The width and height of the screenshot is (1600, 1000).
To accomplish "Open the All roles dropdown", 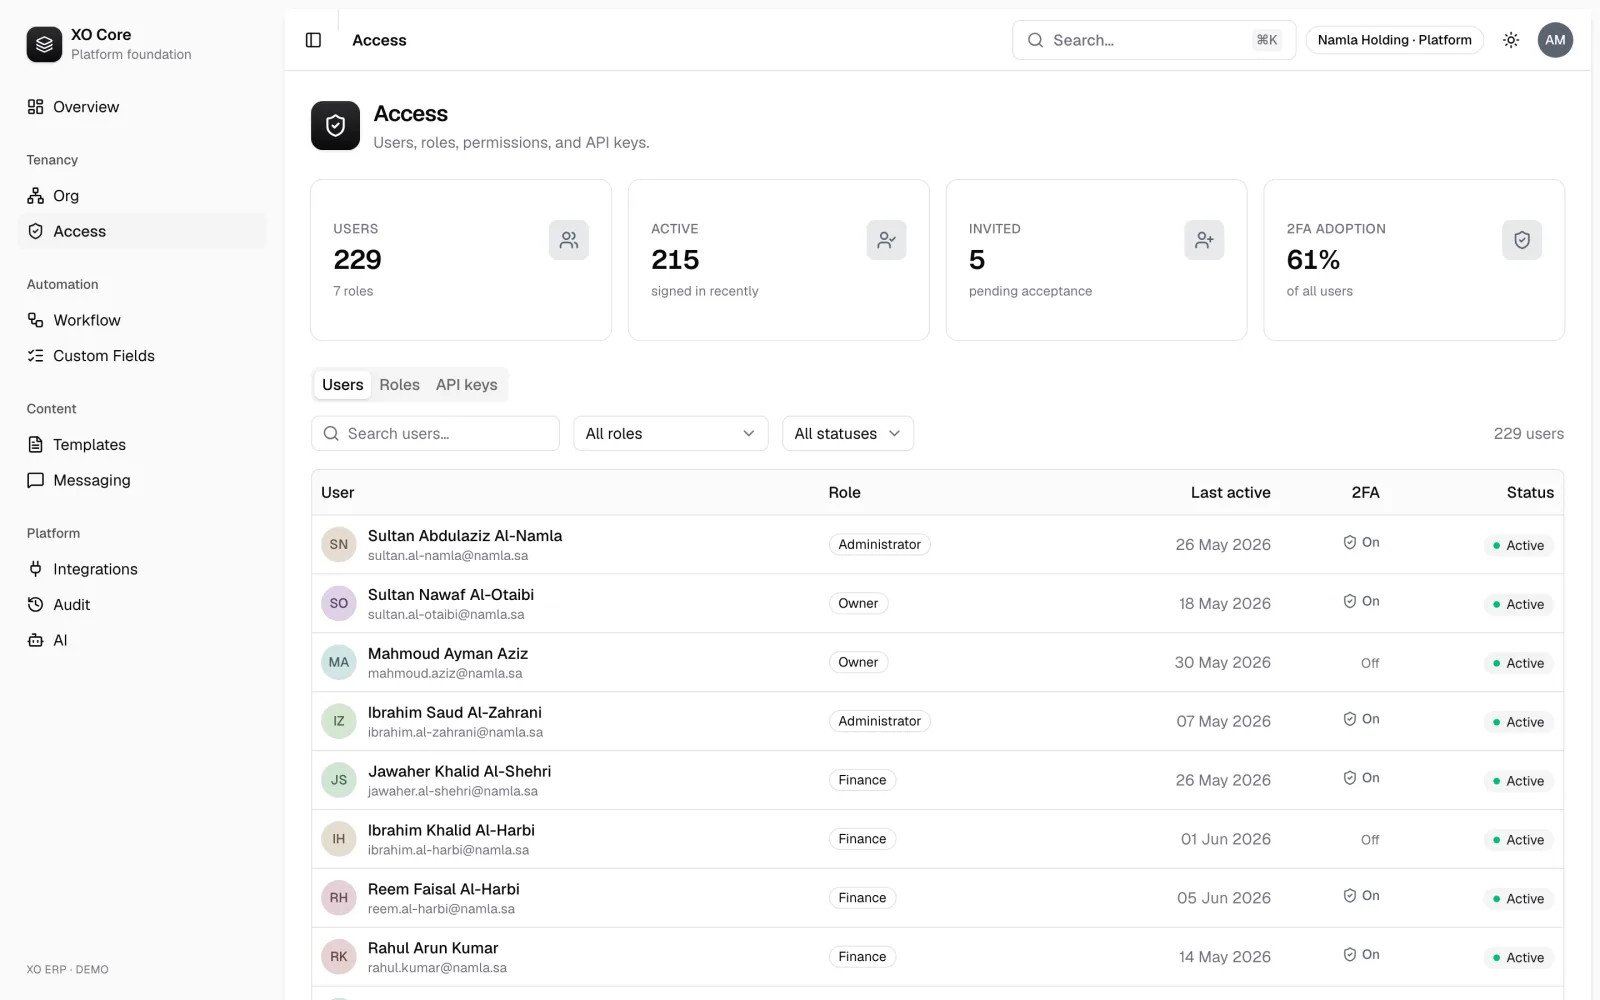I will pyautogui.click(x=670, y=433).
